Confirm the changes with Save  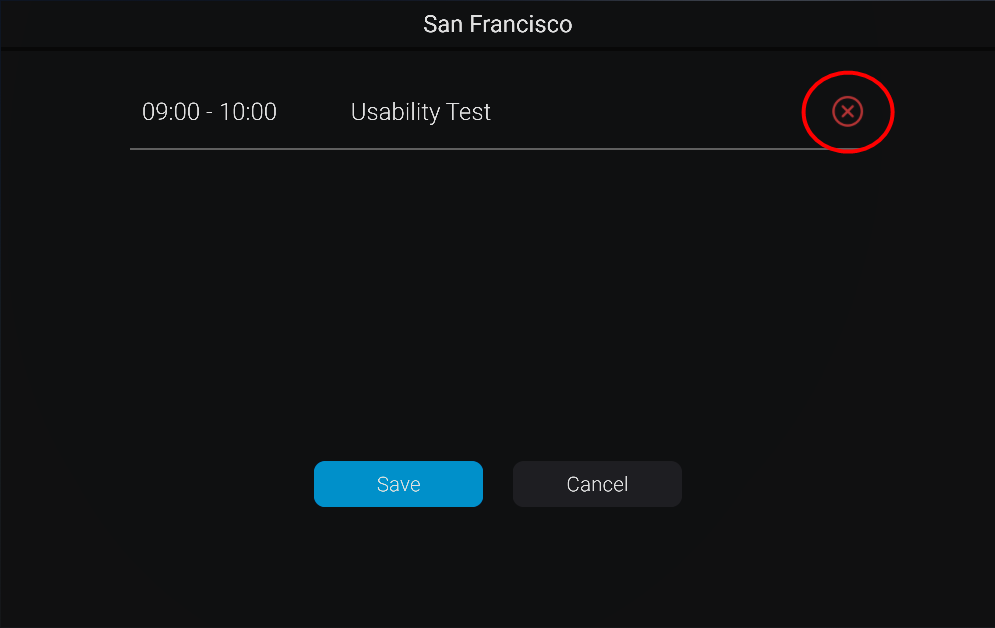point(399,484)
